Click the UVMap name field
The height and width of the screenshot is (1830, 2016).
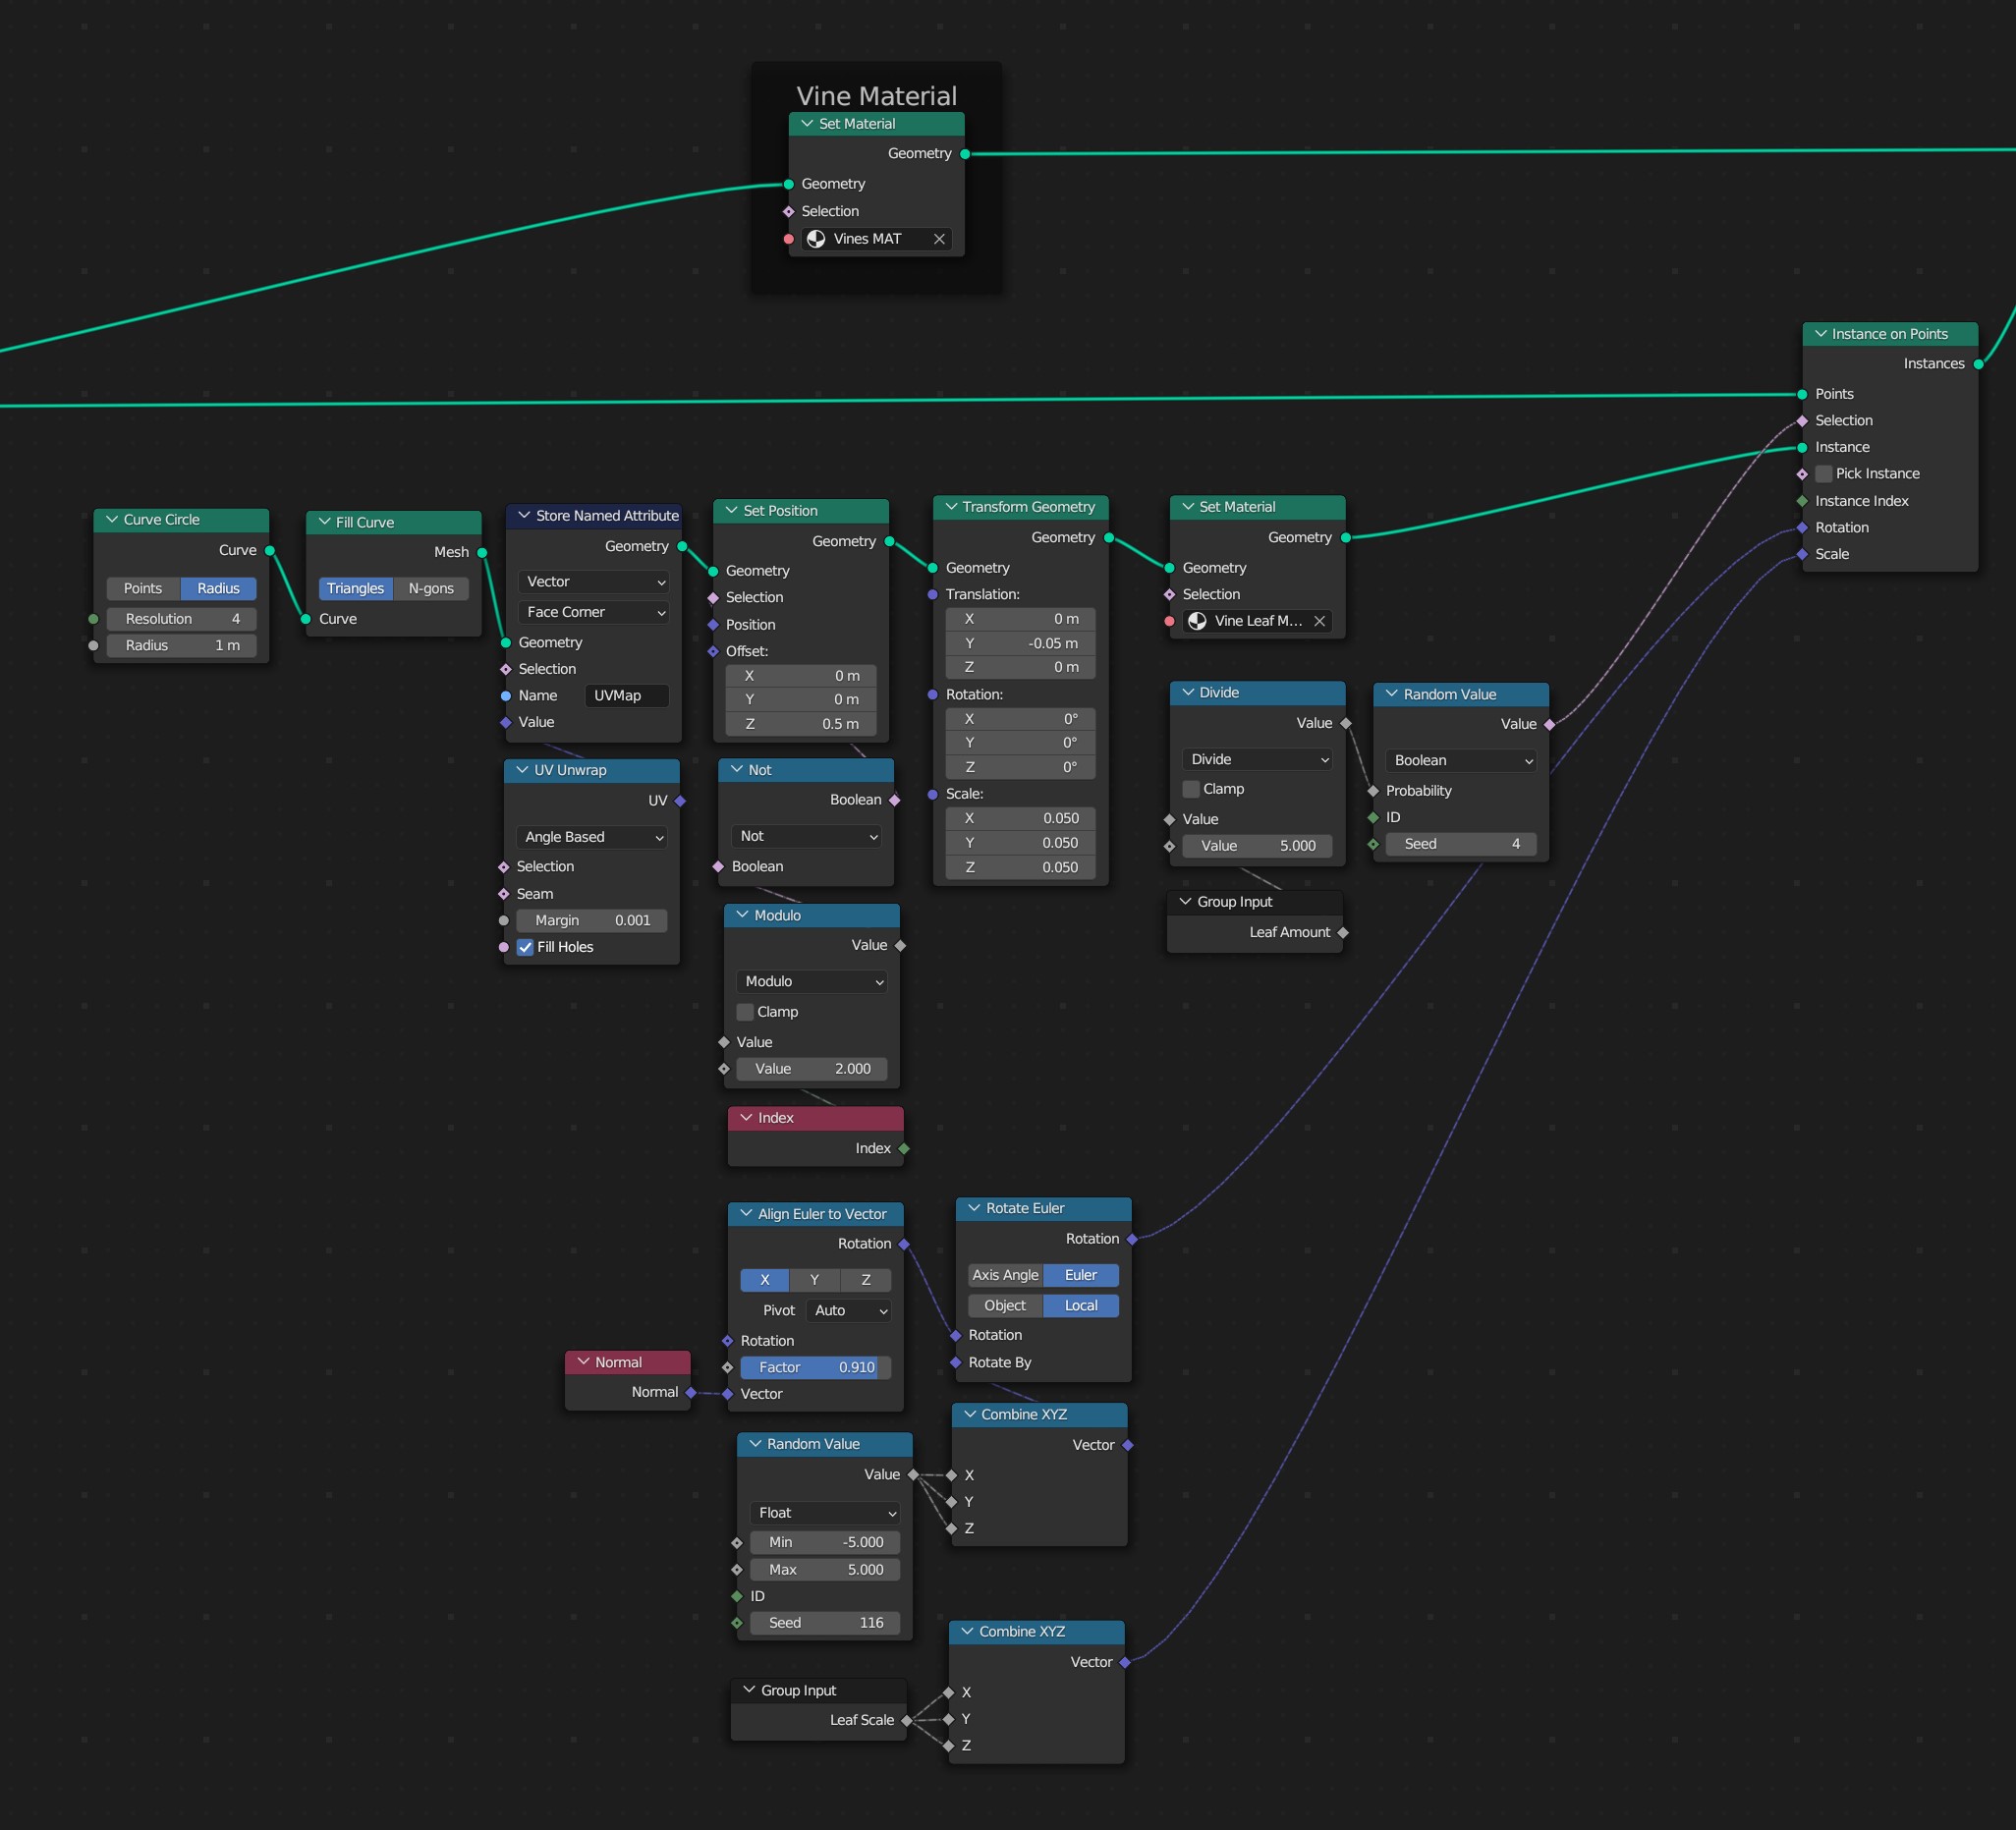tap(627, 696)
